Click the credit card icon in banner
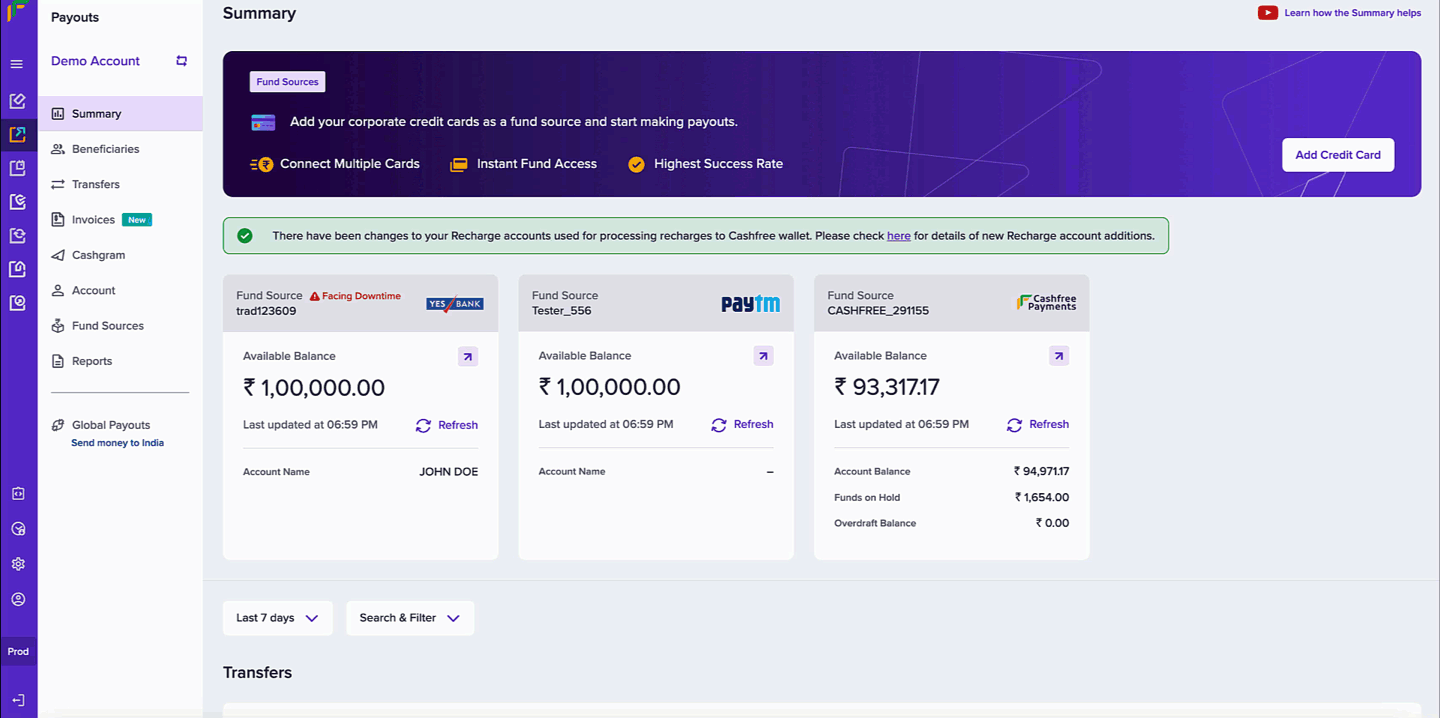 (263, 122)
